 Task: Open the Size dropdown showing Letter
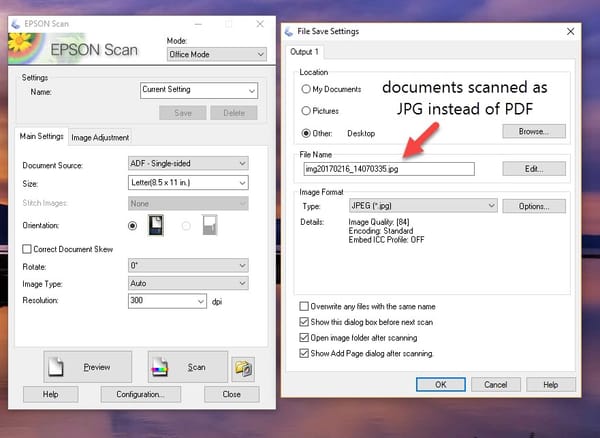[x=188, y=183]
